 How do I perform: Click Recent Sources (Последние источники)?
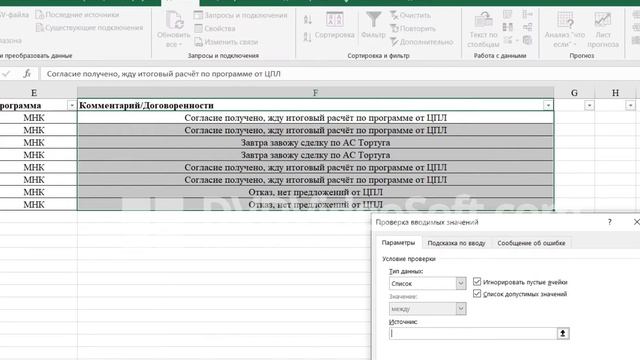point(78,15)
